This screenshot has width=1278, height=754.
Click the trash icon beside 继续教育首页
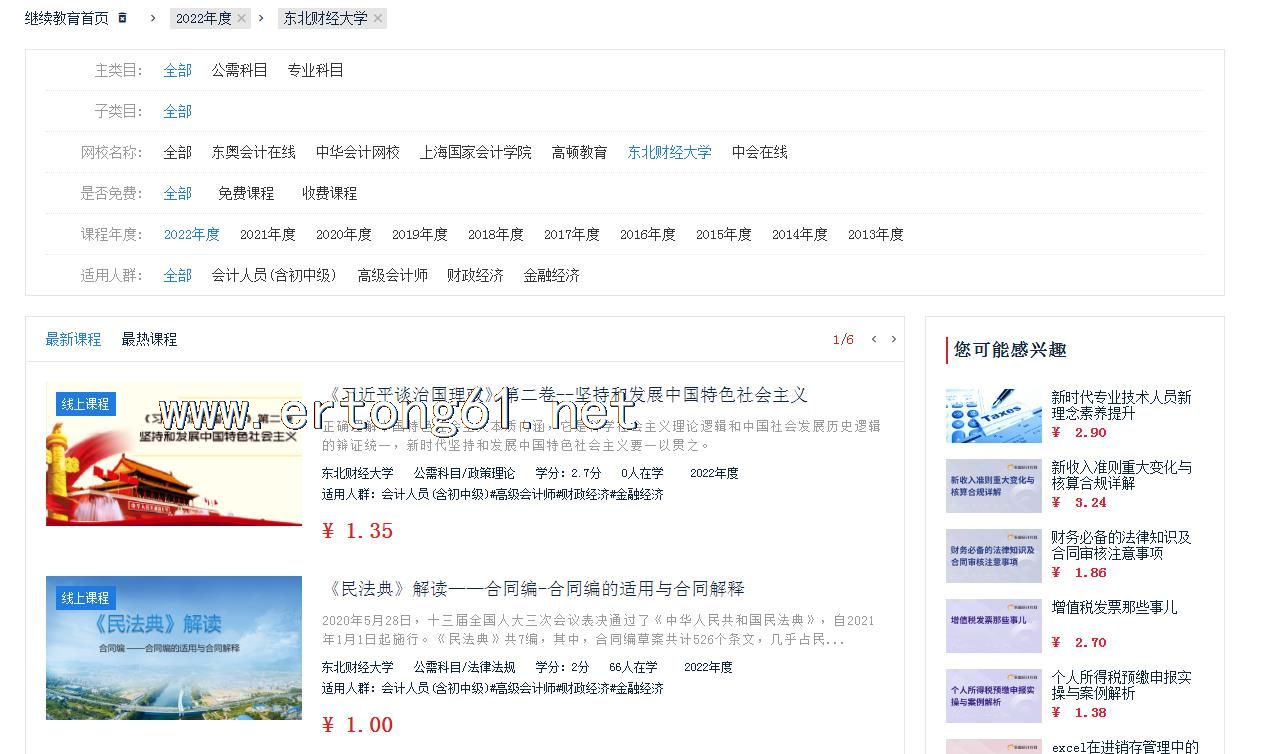[123, 18]
